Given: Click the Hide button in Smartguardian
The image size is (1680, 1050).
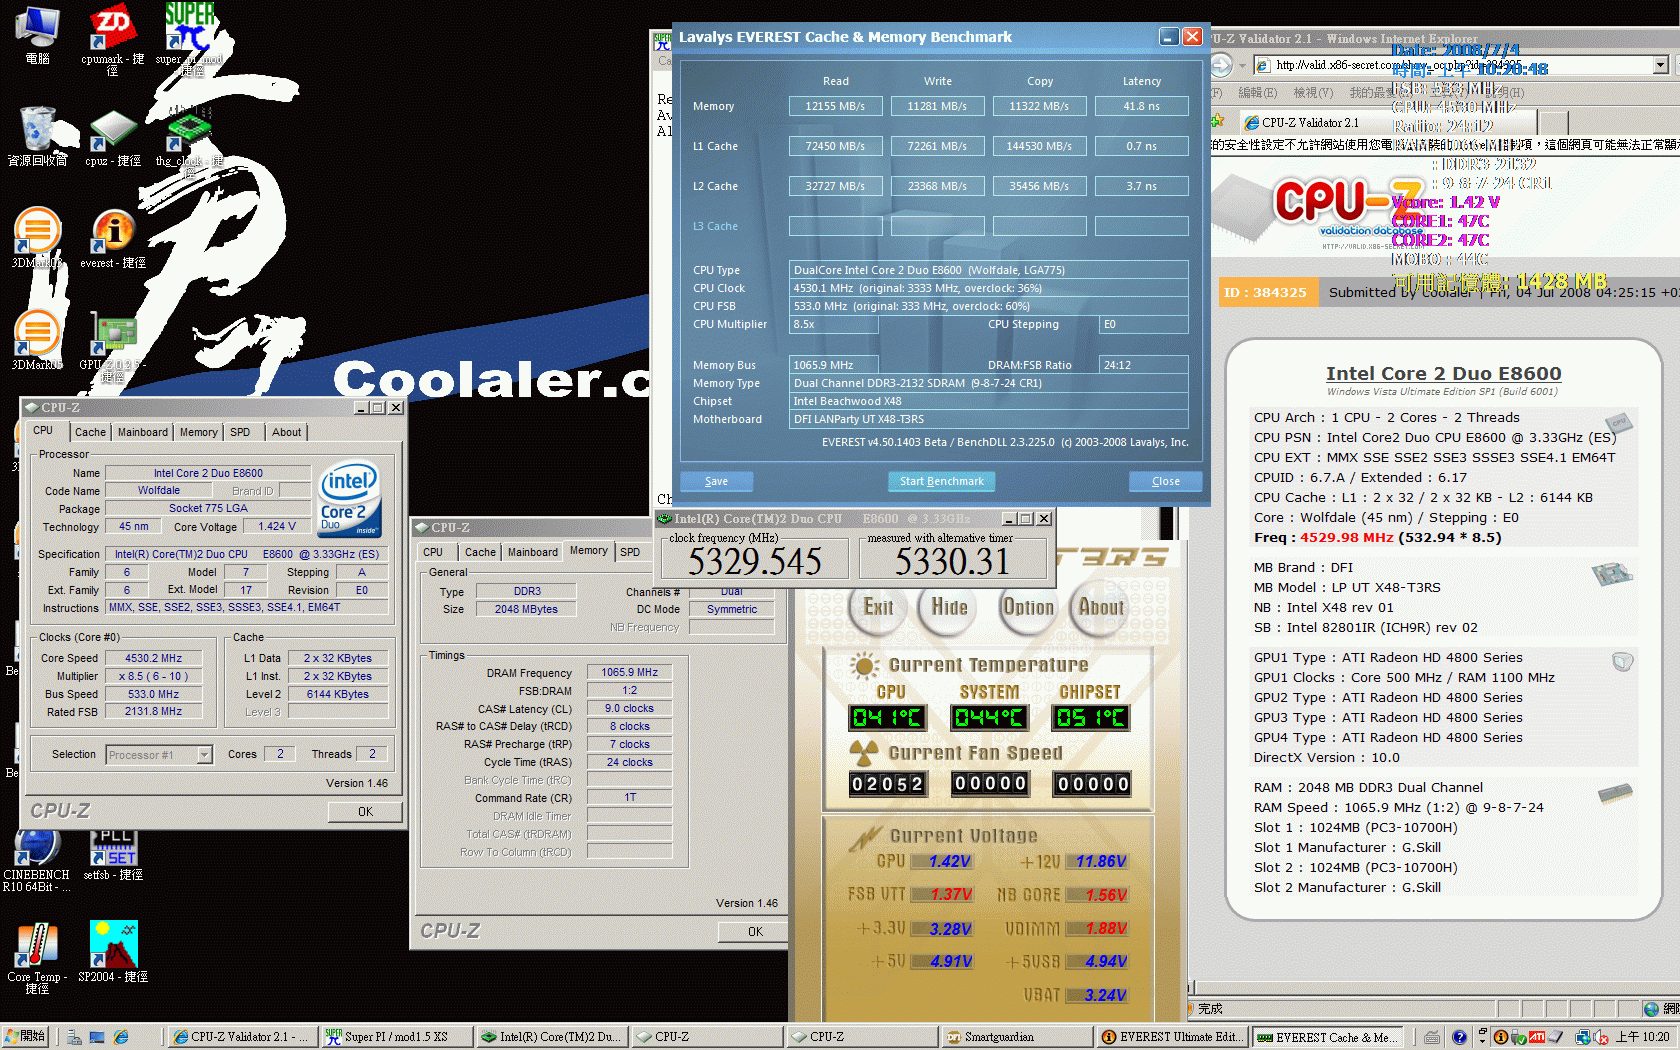Looking at the screenshot, I should [948, 608].
